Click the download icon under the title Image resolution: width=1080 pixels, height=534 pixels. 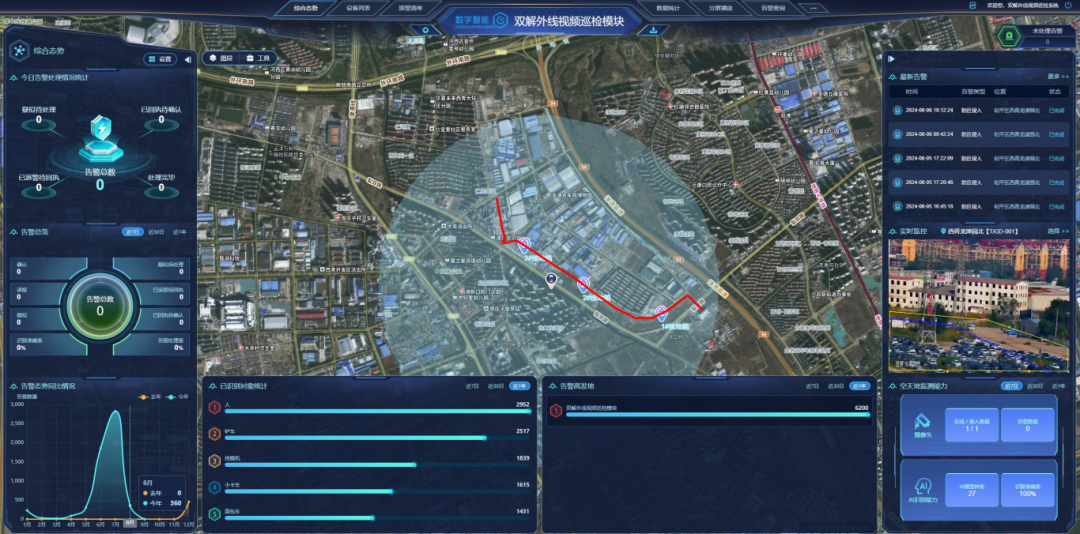653,30
